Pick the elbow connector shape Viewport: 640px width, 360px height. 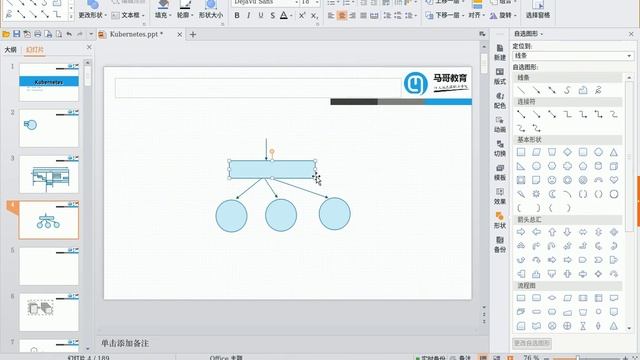[x=567, y=115]
